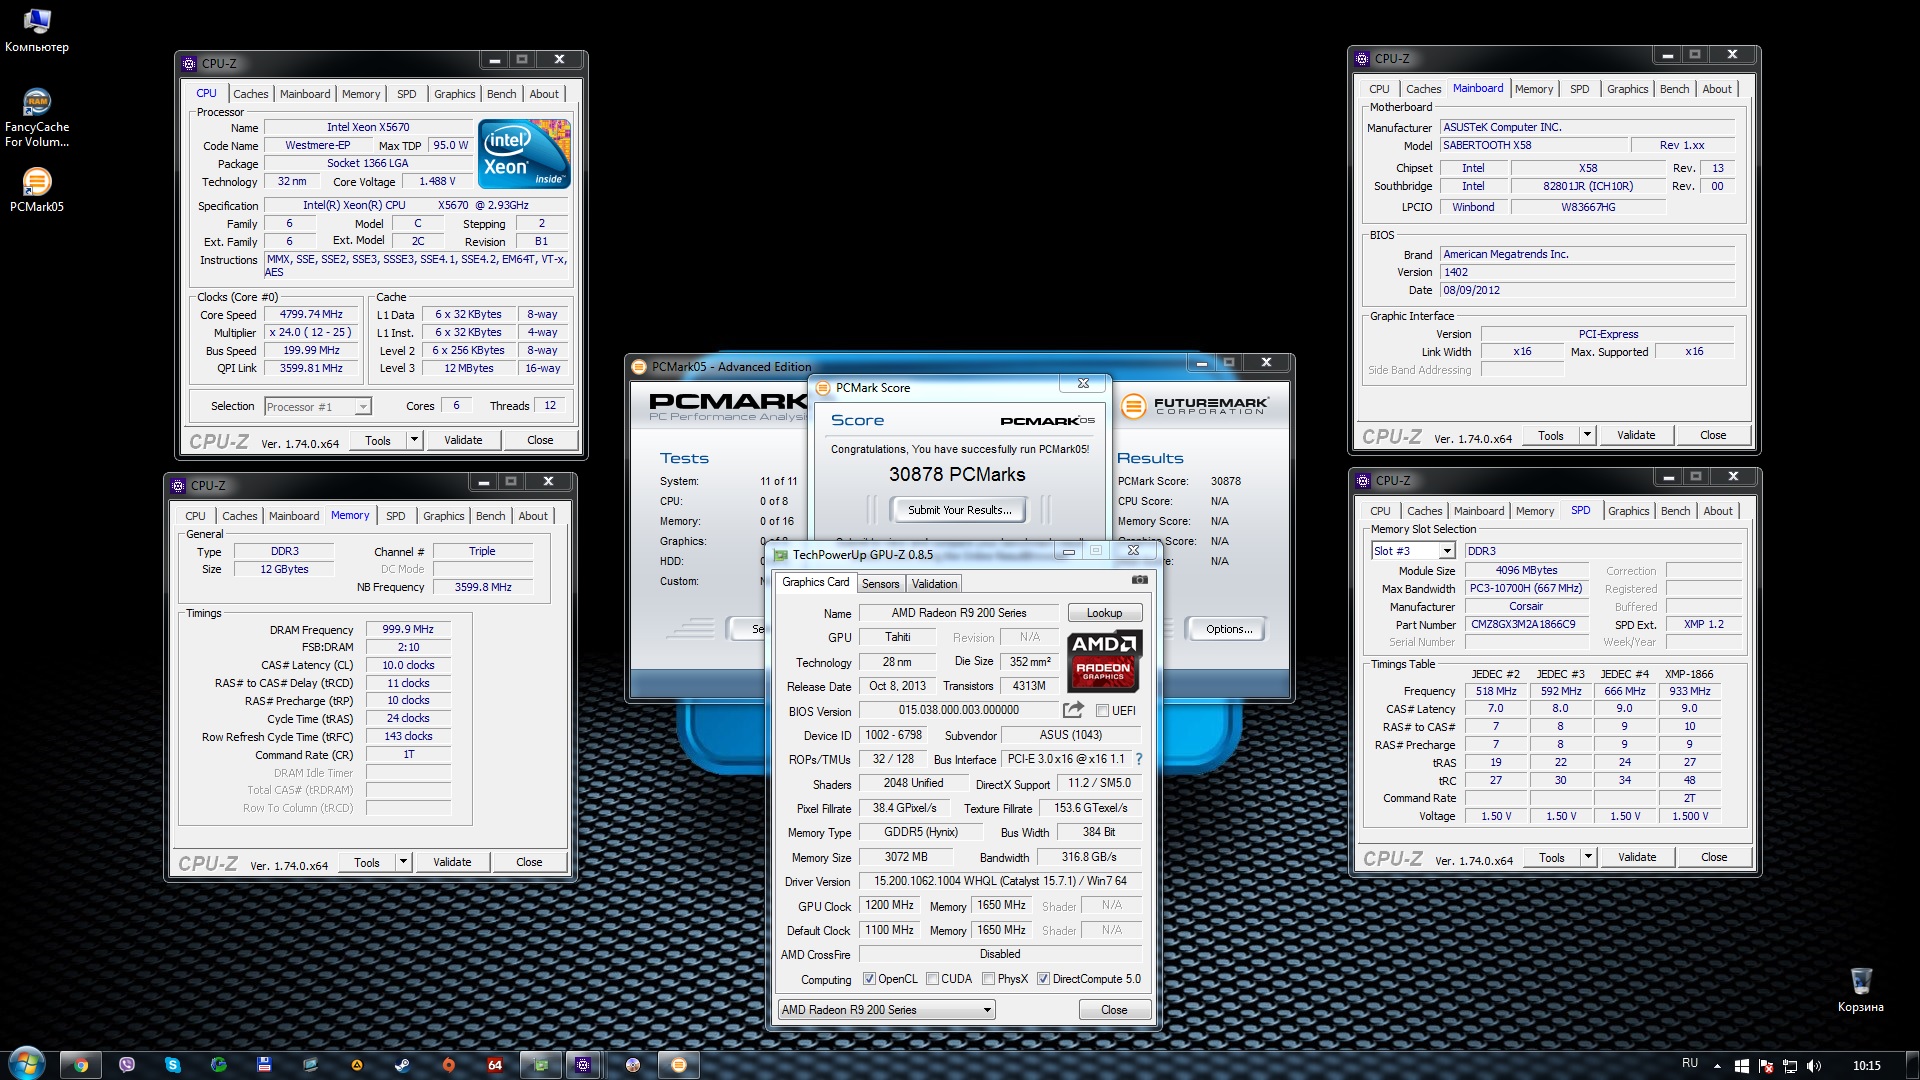The width and height of the screenshot is (1920, 1080).
Task: Open Tools dropdown arrow in CPU tab window
Action: click(414, 440)
